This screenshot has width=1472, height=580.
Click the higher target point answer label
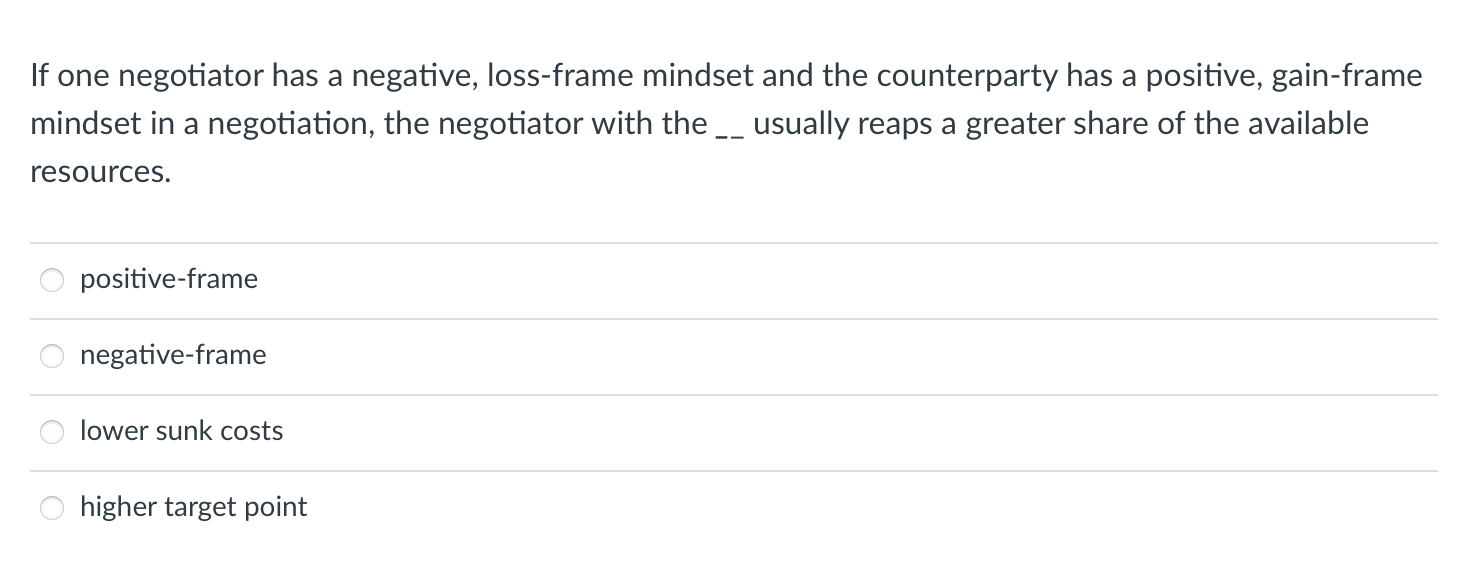[193, 507]
